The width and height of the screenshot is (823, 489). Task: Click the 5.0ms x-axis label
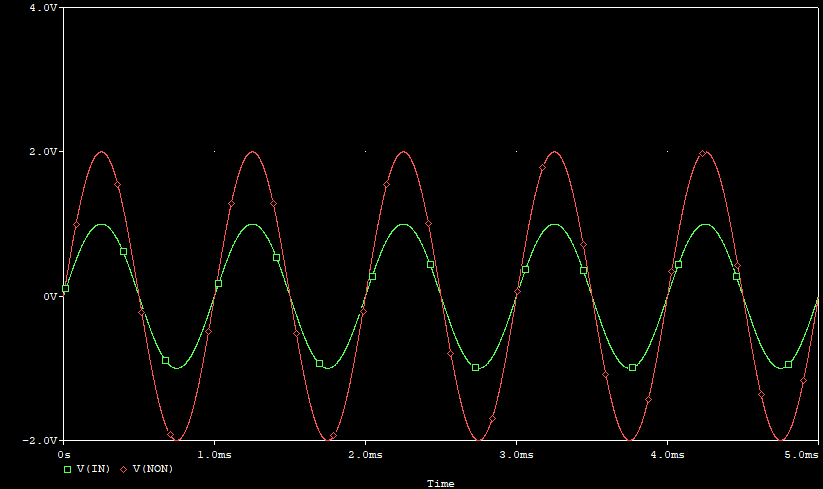click(801, 455)
